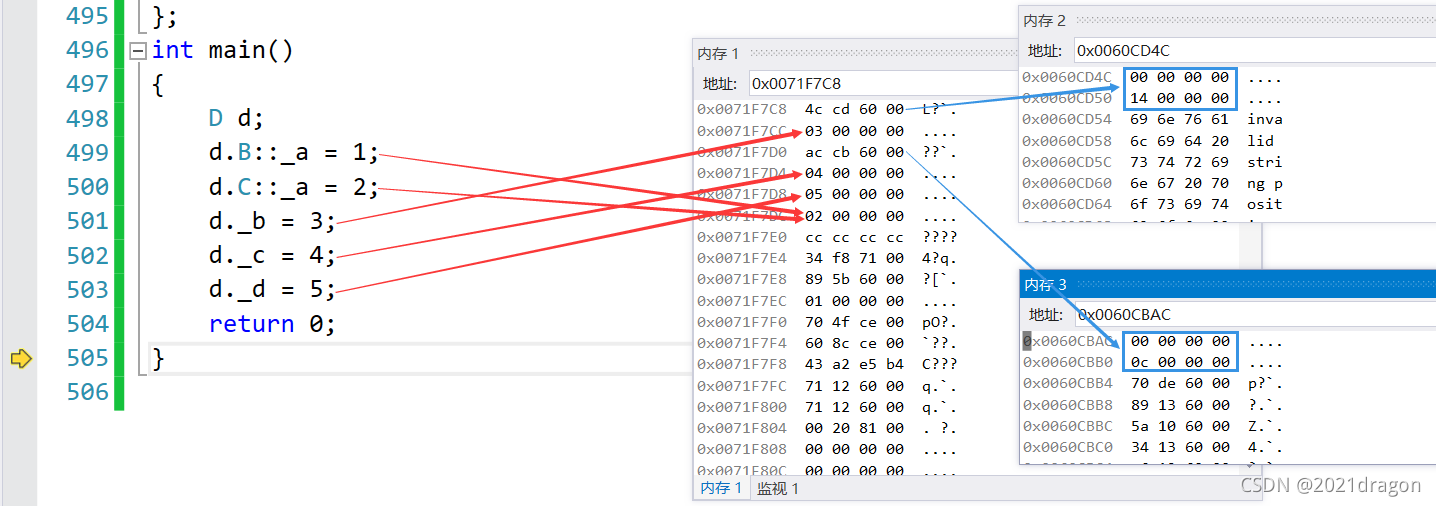
Task: Activate the 内存 3 window title bar
Action: click(1228, 285)
